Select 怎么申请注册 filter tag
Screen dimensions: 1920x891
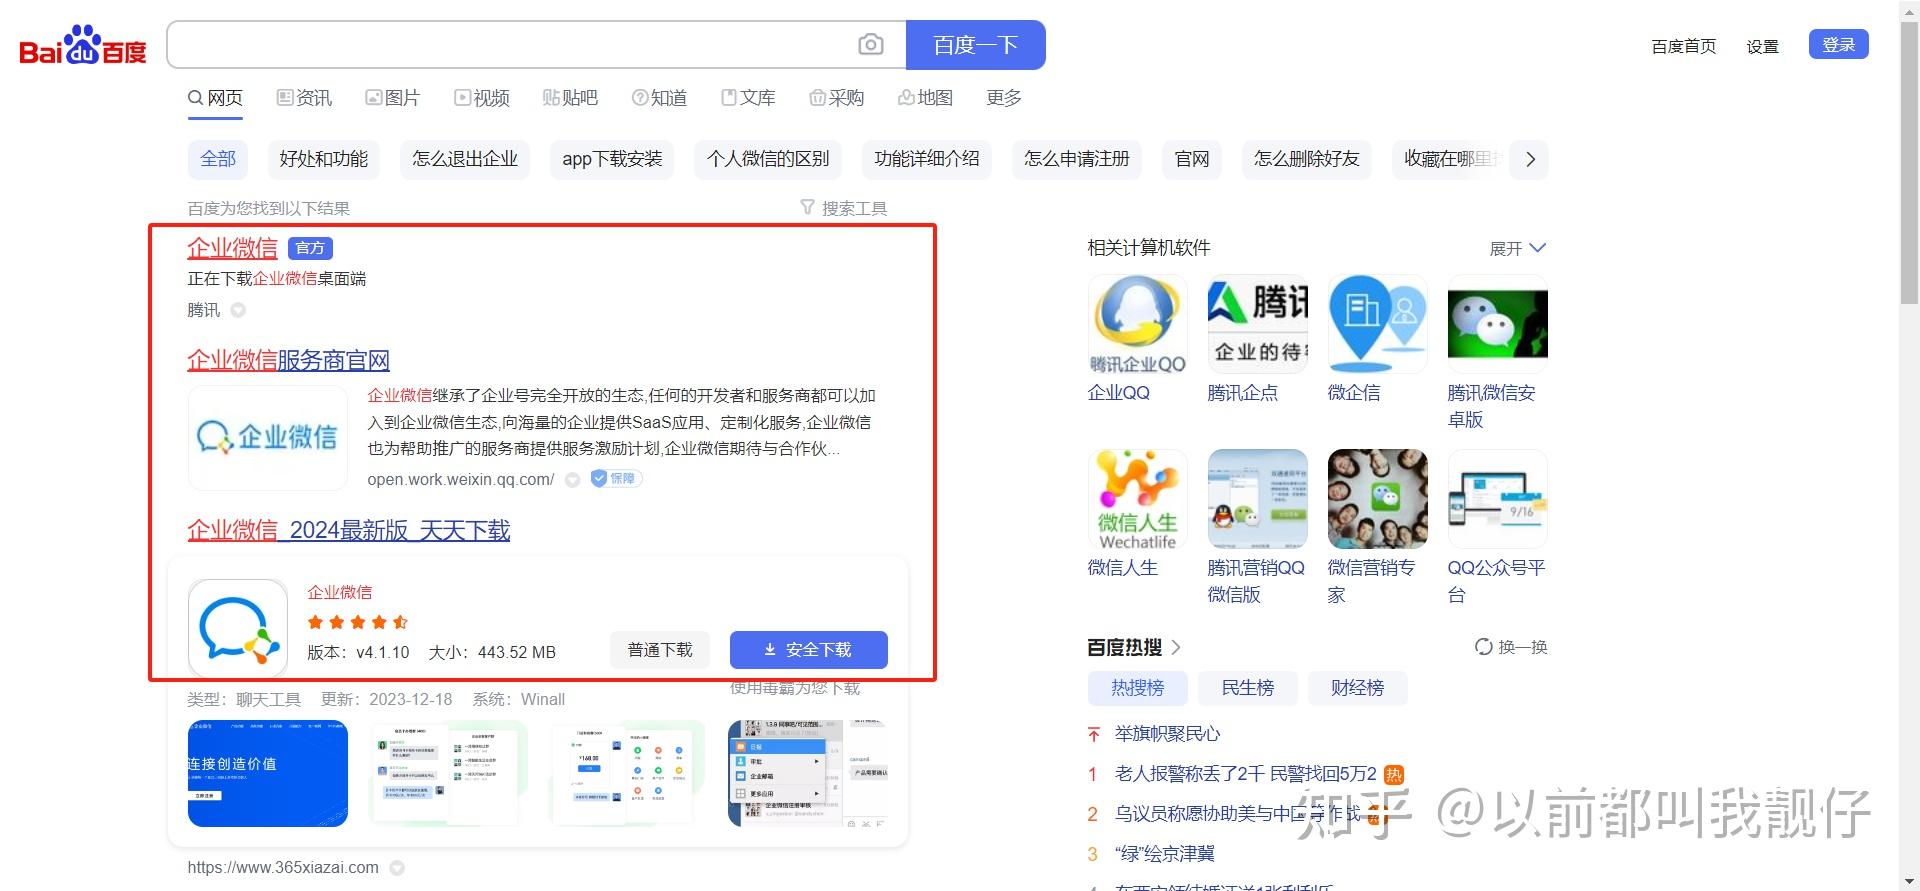click(1077, 159)
